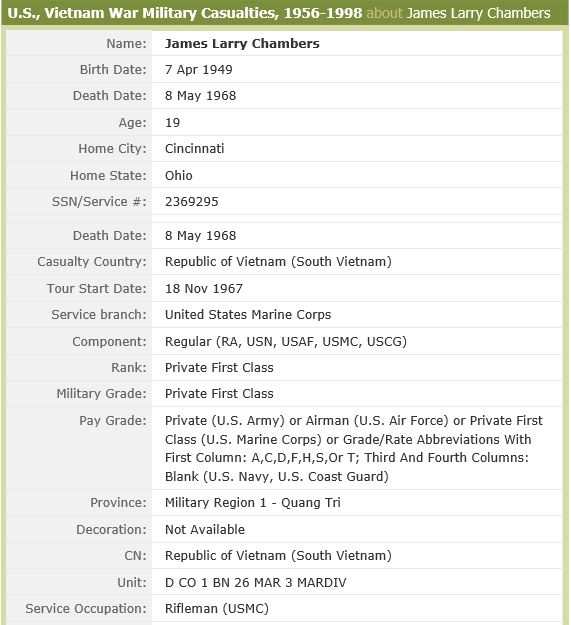Image resolution: width=571 pixels, height=625 pixels.
Task: Click the Home State value Ohio
Action: (179, 175)
